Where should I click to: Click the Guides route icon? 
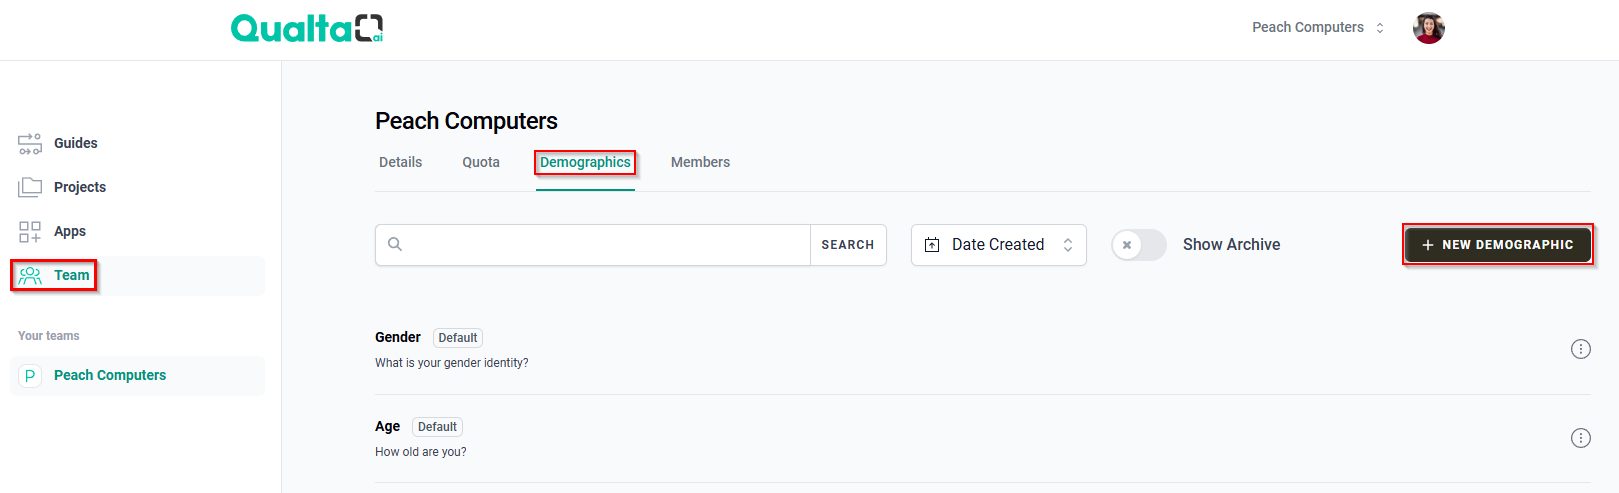click(30, 144)
